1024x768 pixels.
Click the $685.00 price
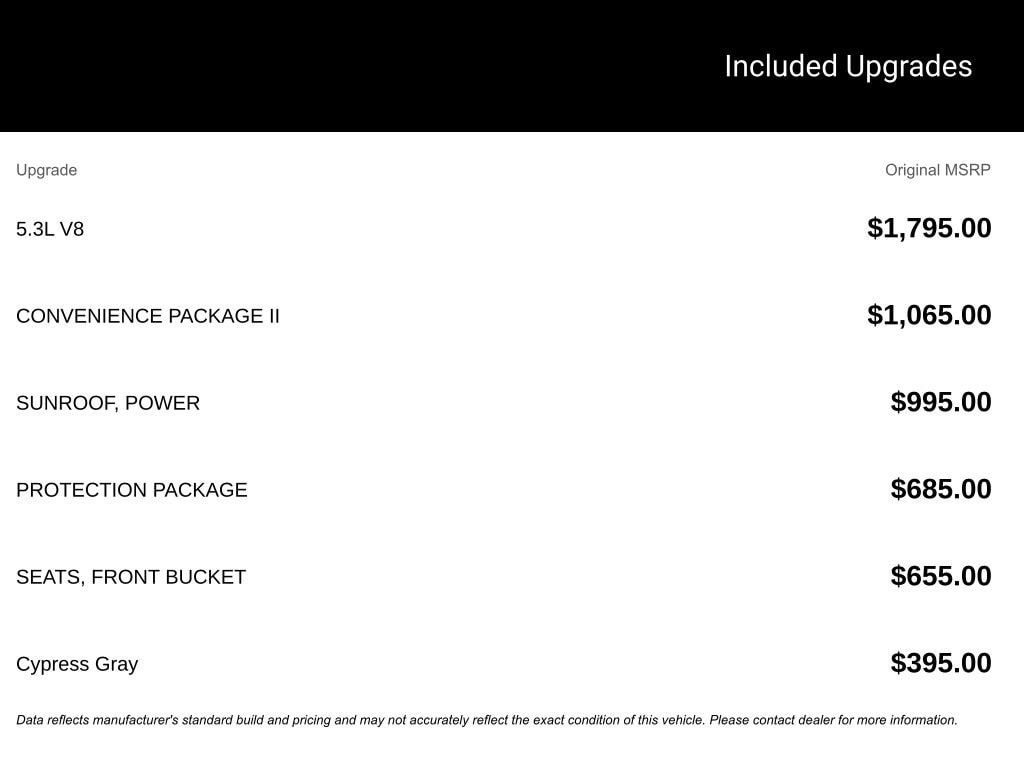pyautogui.click(x=941, y=489)
